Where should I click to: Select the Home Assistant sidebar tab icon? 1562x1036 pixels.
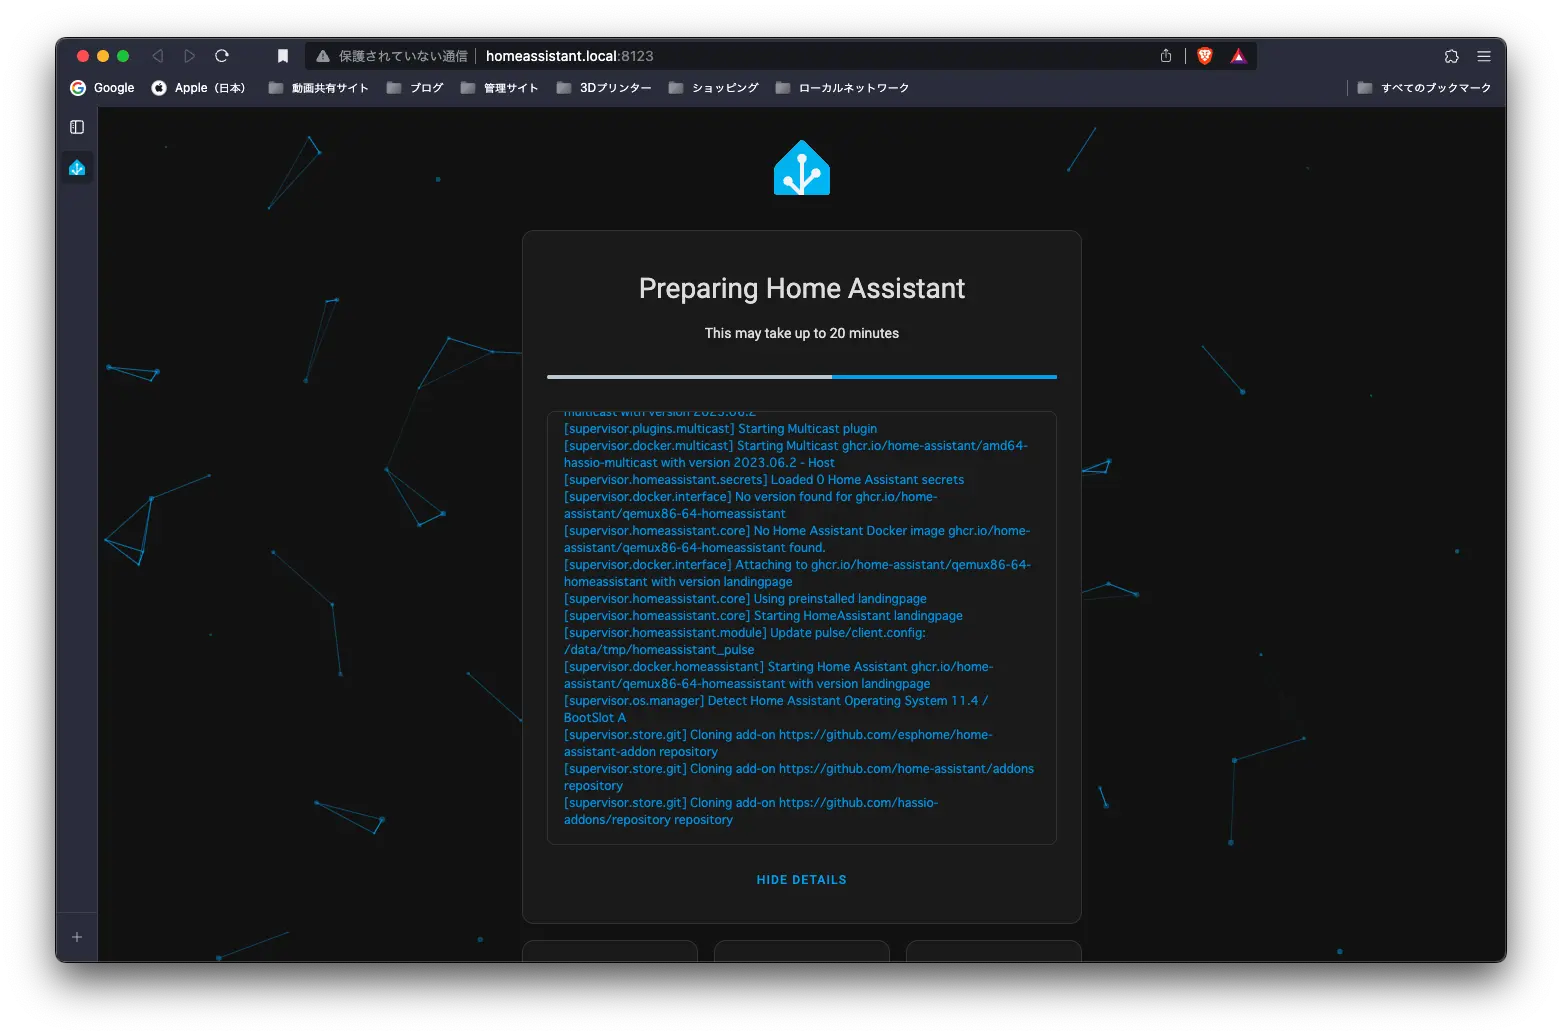click(x=77, y=168)
